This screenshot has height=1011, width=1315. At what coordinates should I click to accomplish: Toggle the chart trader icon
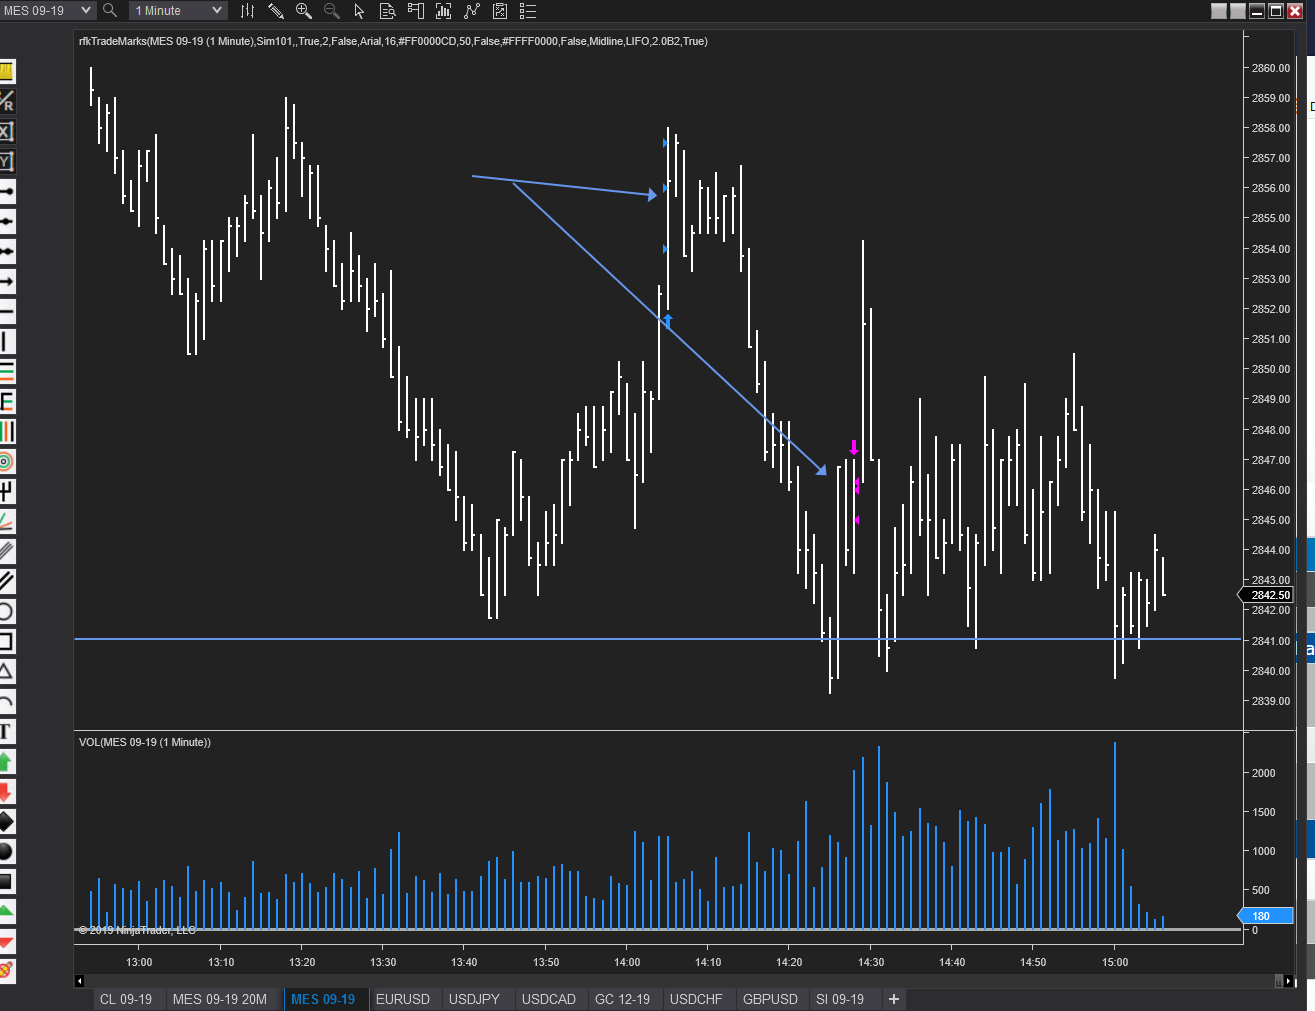(416, 11)
